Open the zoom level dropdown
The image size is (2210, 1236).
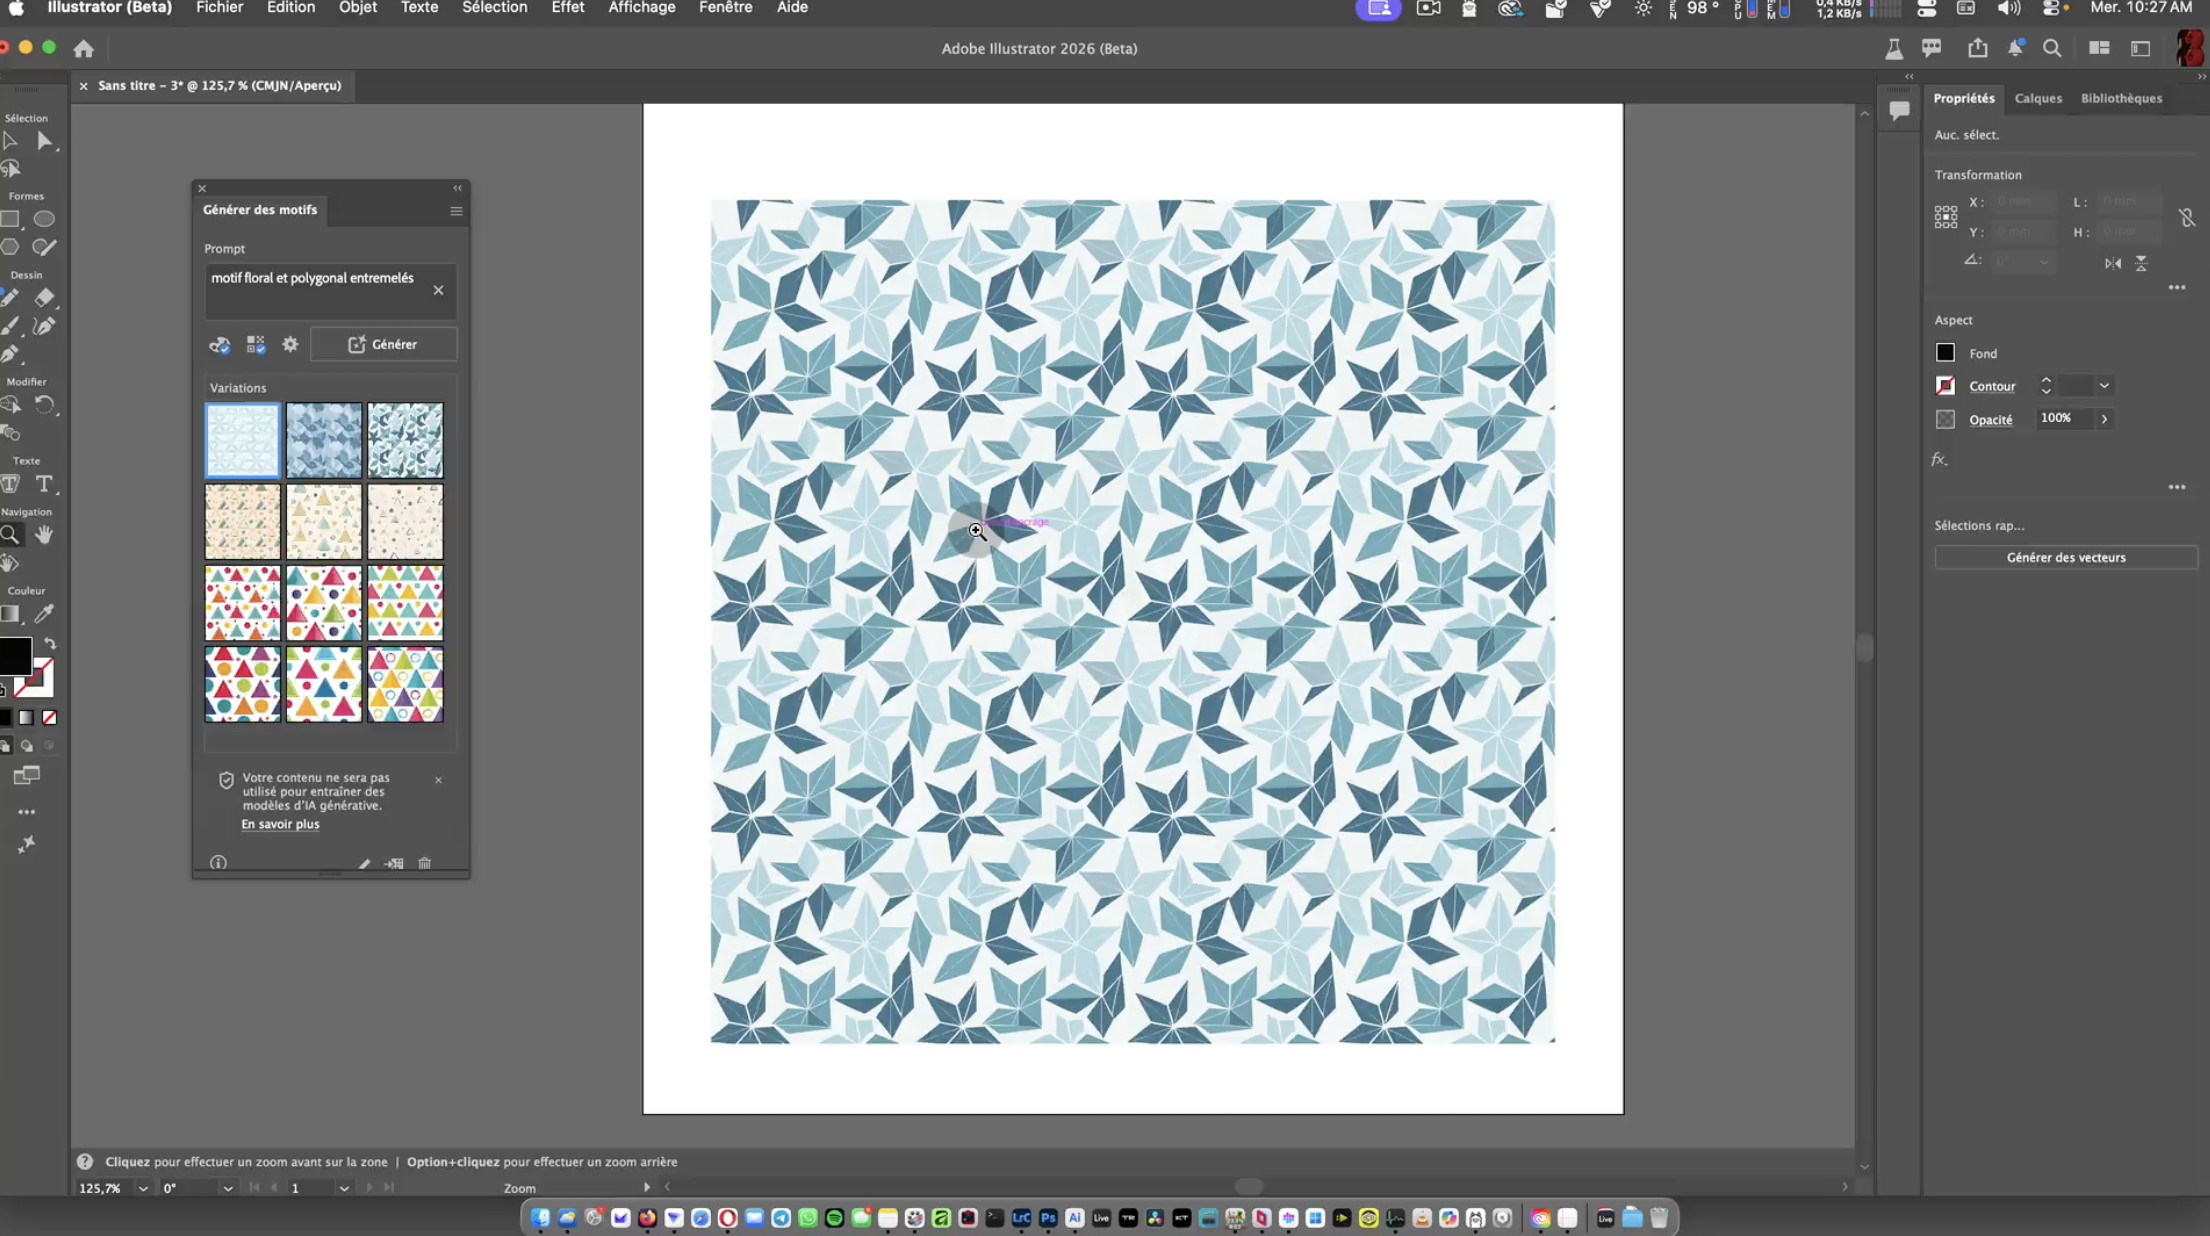point(143,1188)
